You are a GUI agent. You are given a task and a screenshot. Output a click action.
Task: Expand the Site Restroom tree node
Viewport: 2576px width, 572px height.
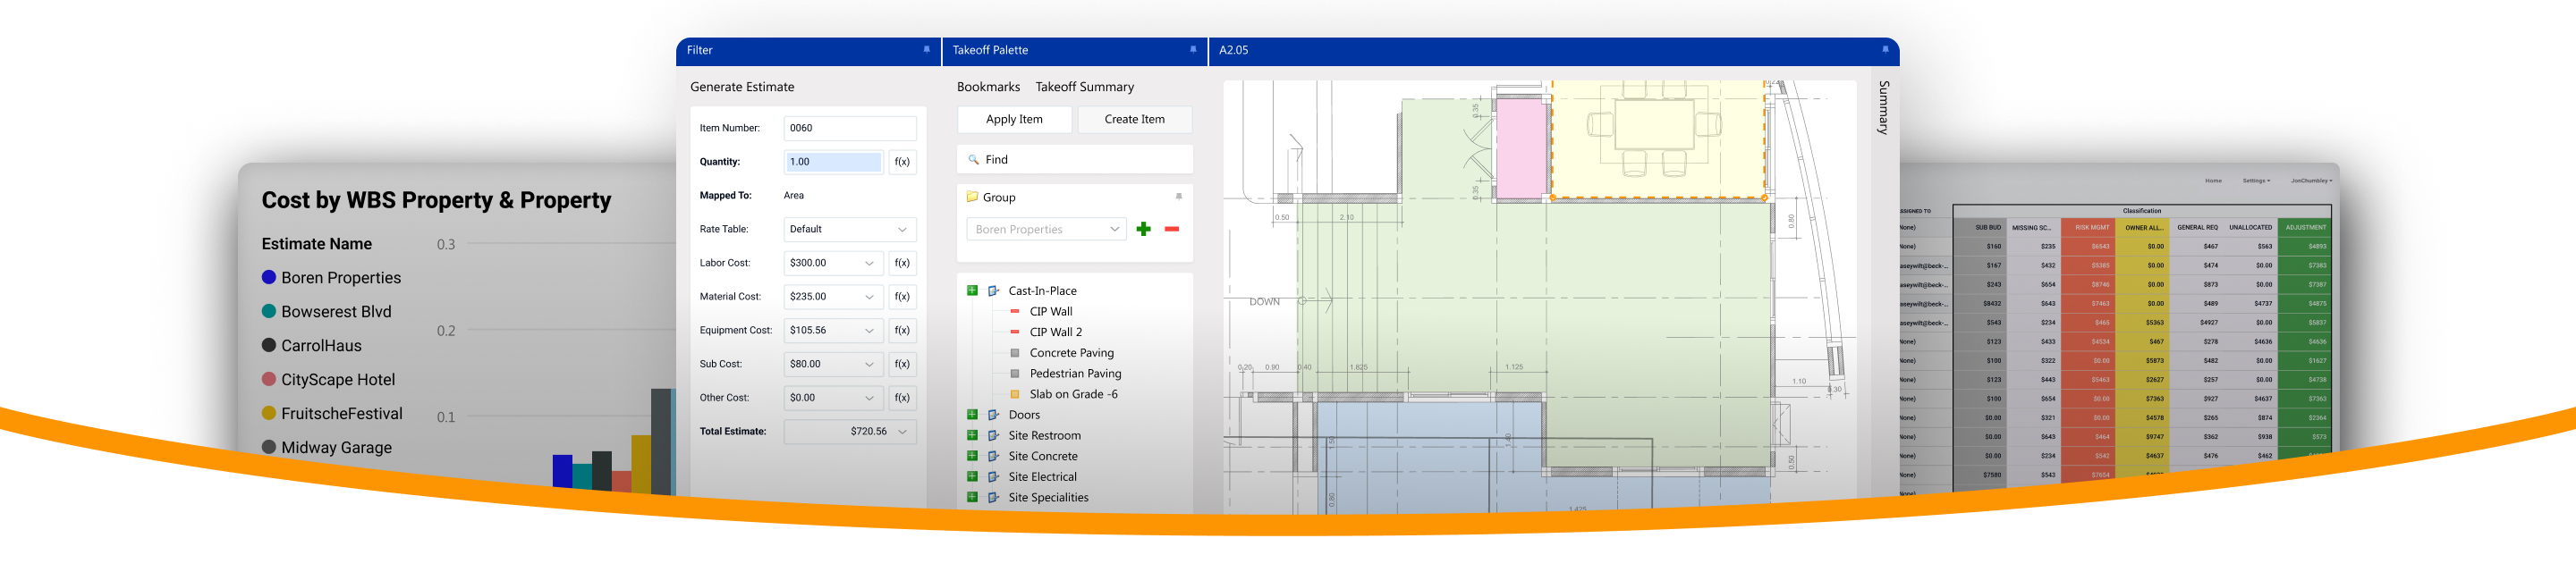(972, 436)
